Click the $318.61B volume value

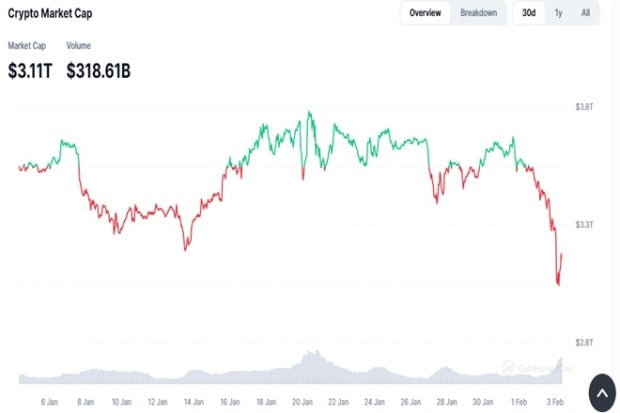[98, 70]
